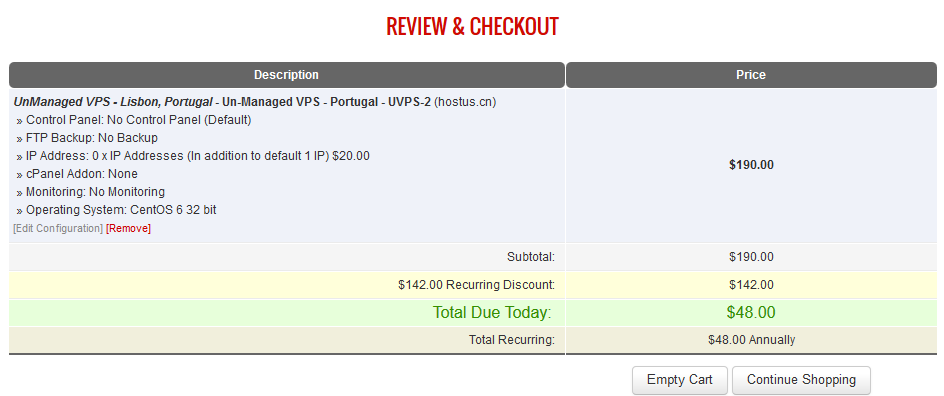Click the Subtotal label
The width and height of the screenshot is (944, 396).
(x=530, y=257)
